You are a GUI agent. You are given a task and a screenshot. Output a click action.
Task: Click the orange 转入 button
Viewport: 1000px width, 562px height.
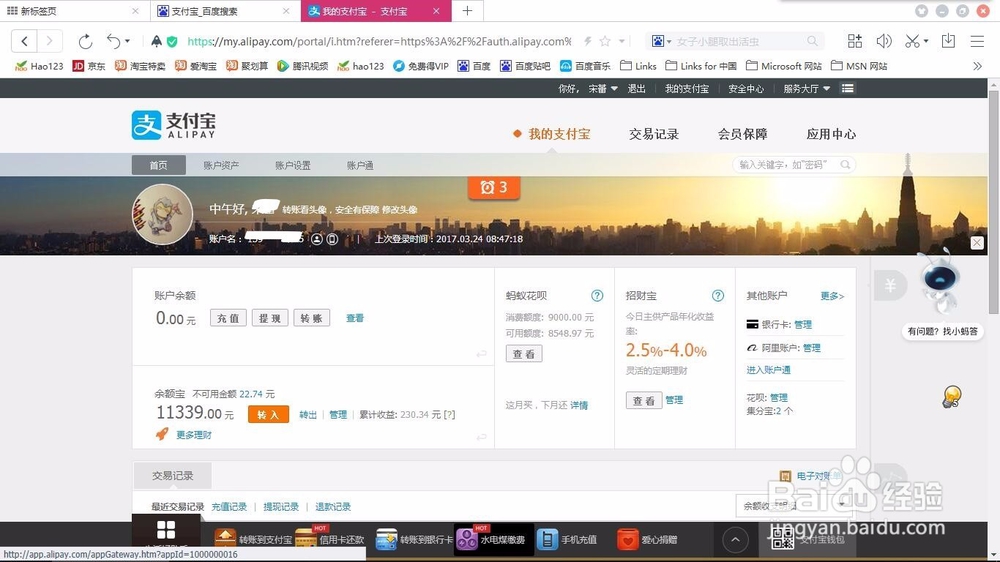point(268,415)
